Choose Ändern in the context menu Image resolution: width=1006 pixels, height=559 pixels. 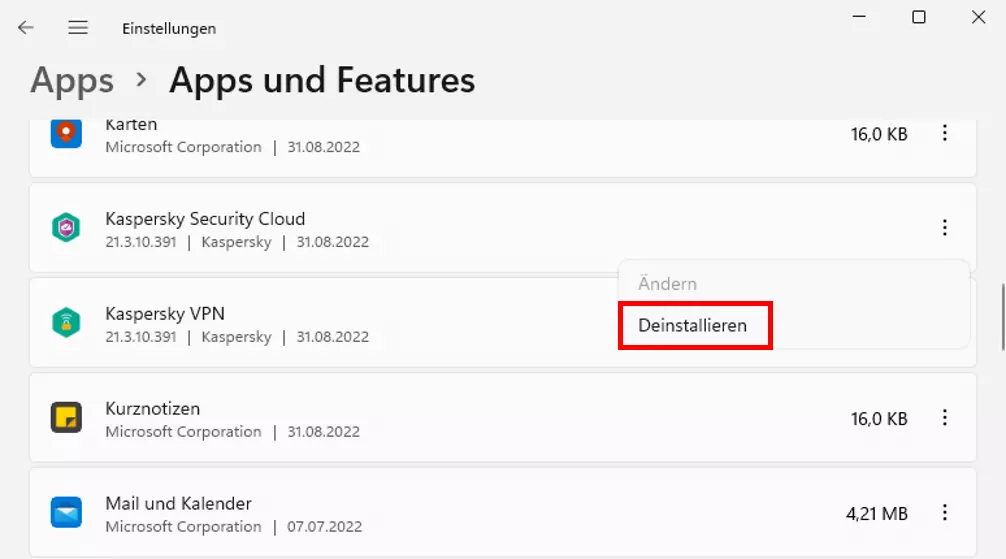pyautogui.click(x=667, y=284)
